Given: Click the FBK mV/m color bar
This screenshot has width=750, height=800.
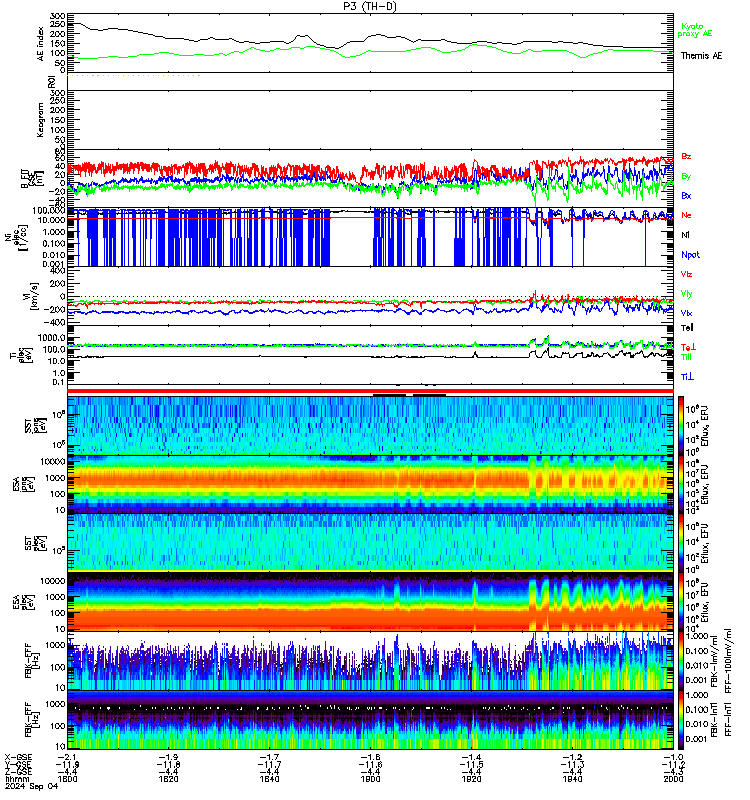Looking at the screenshot, I should (681, 661).
